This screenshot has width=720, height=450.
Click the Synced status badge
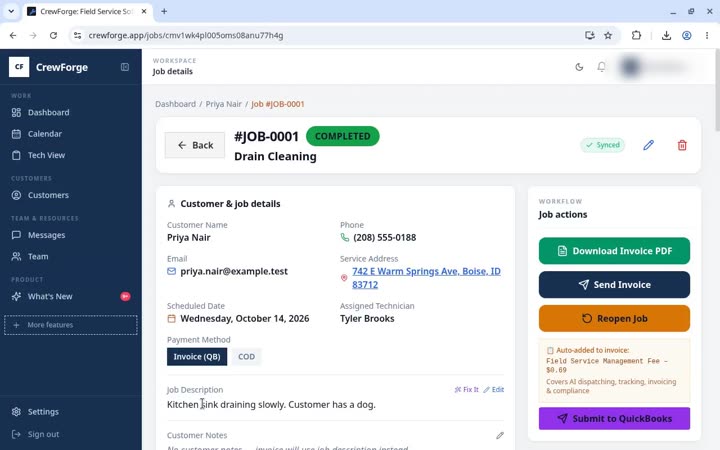point(602,145)
